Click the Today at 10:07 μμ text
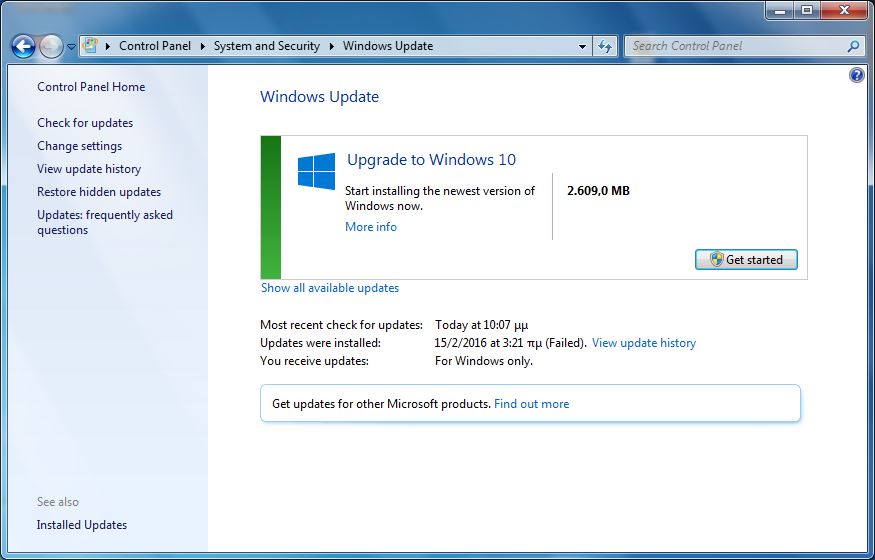Image resolution: width=875 pixels, height=560 pixels. tap(482, 325)
